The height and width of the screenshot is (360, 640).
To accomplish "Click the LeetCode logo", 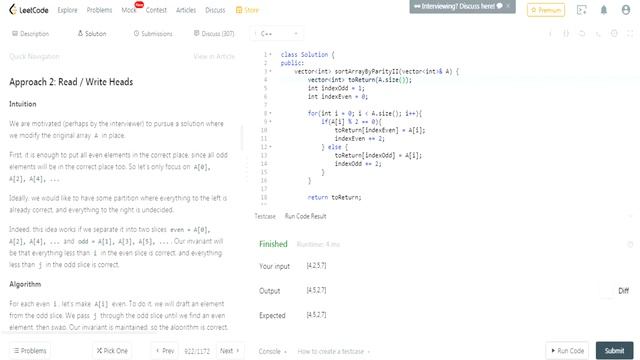I will 29,10.
